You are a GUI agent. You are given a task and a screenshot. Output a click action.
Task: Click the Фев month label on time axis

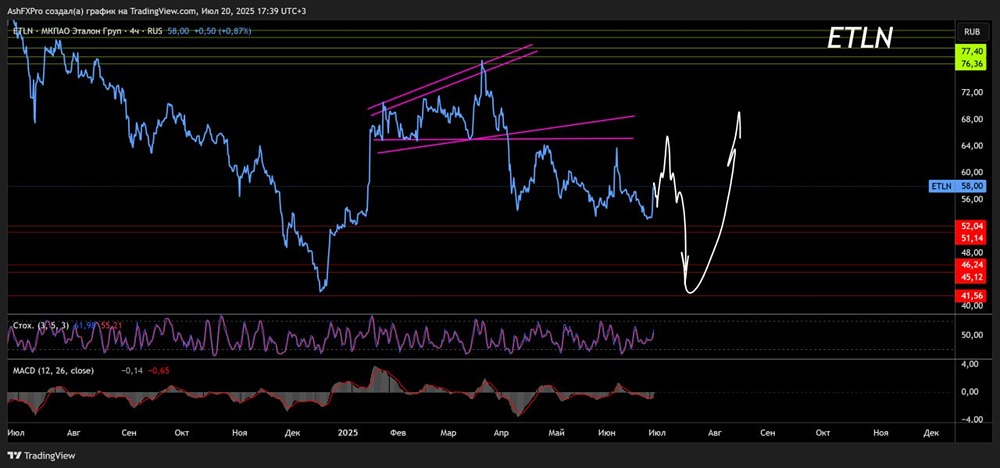[398, 433]
